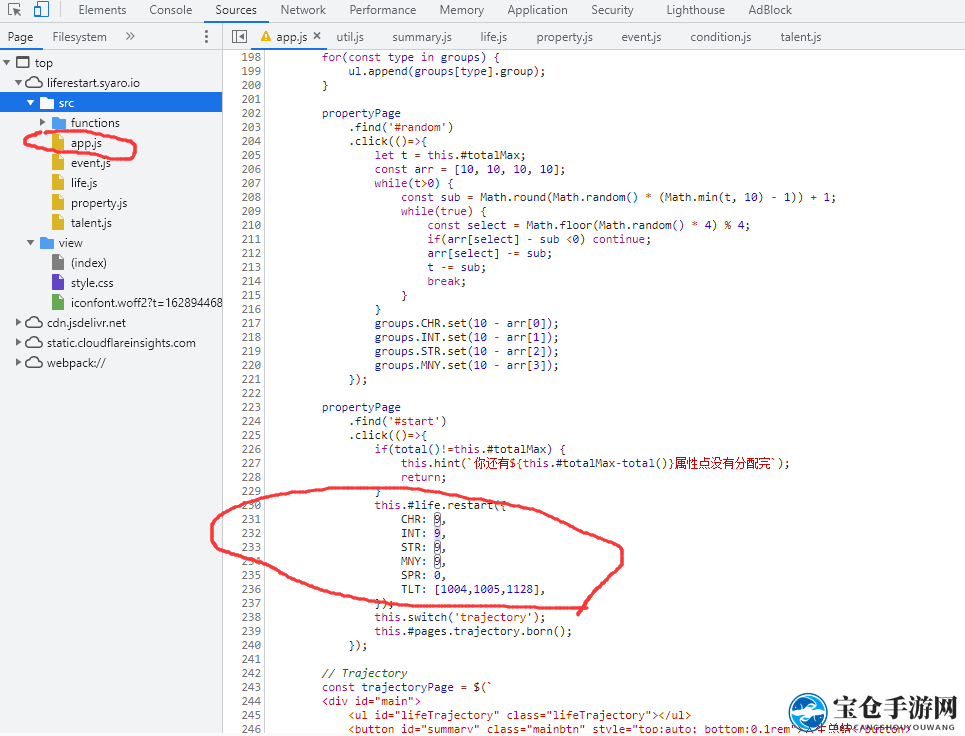965x736 pixels.
Task: Open the Application tab
Action: 537,10
